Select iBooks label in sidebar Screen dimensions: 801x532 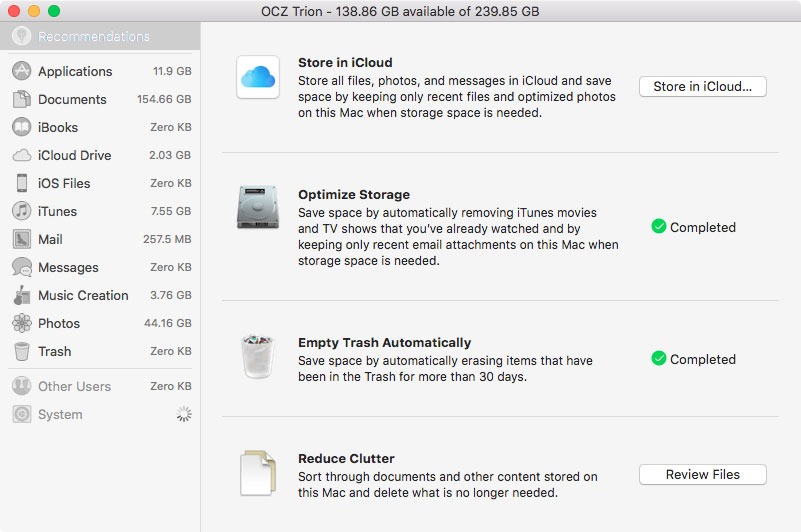point(58,127)
